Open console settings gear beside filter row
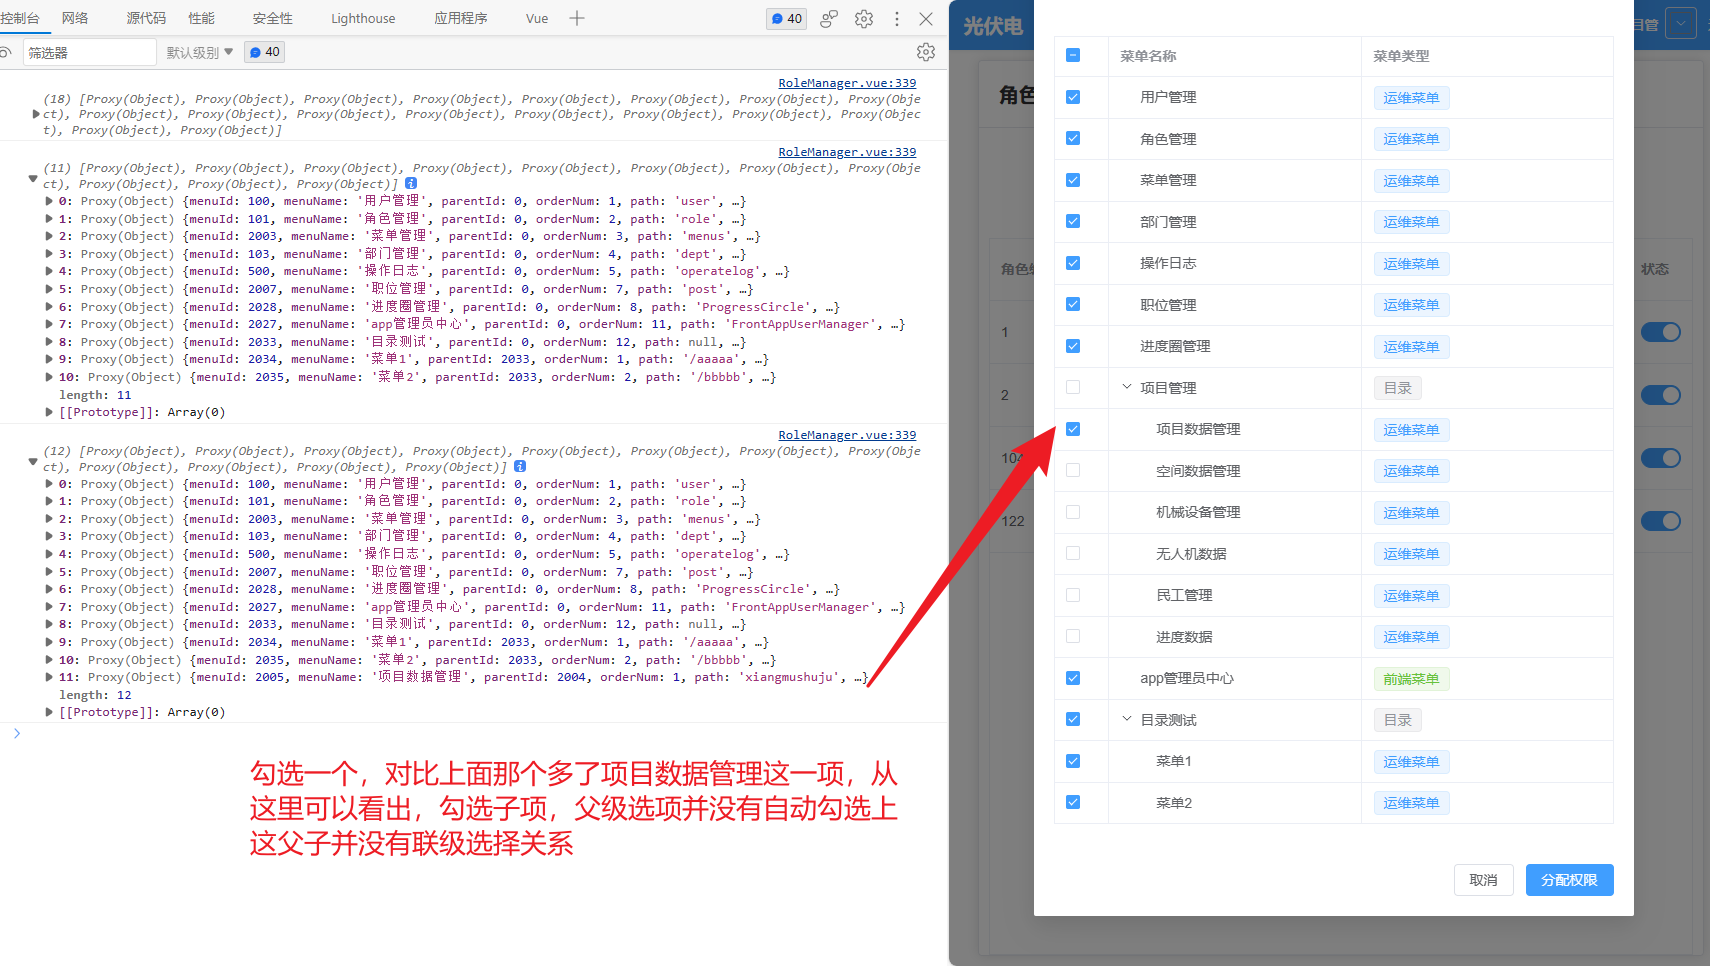This screenshot has width=1710, height=966. click(926, 52)
